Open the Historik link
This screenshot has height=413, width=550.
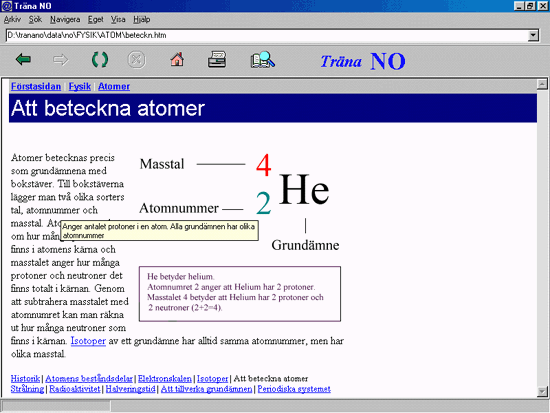[25, 379]
